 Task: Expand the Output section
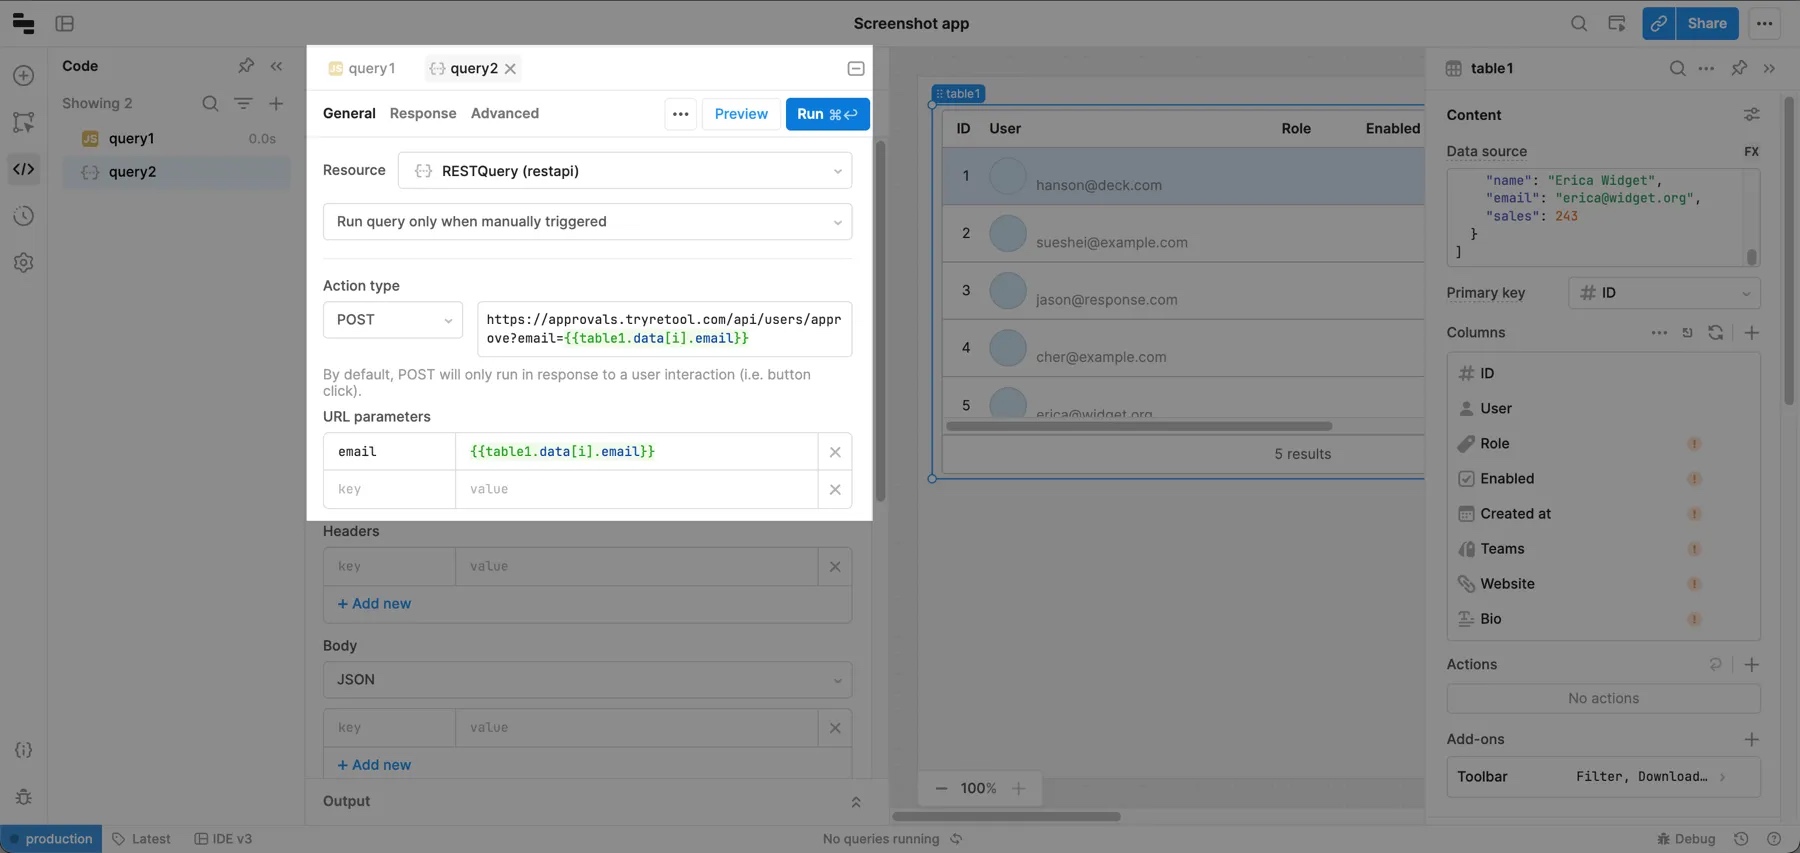[x=856, y=802]
